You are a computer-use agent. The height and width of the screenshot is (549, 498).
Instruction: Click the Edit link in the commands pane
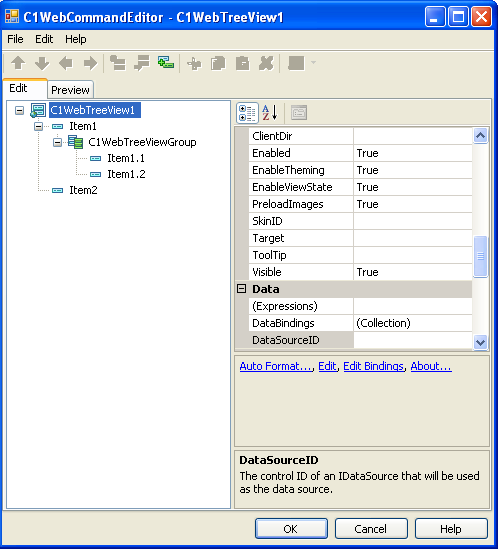[x=327, y=366]
